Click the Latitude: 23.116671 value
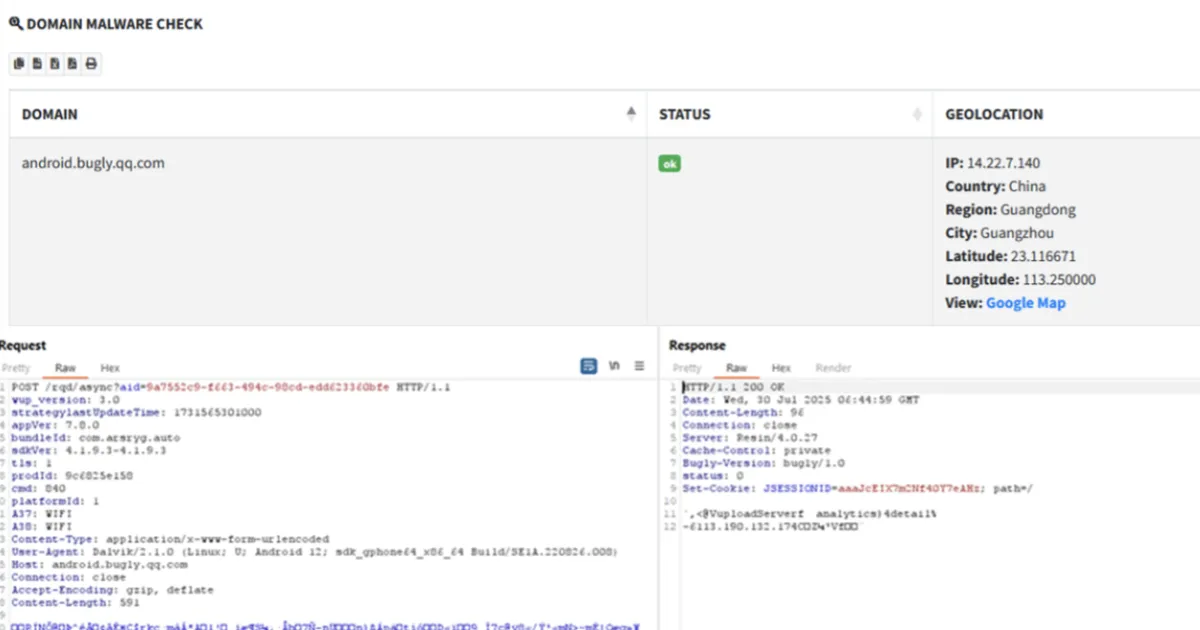Screen dimensions: 1200x630 tap(1010, 256)
